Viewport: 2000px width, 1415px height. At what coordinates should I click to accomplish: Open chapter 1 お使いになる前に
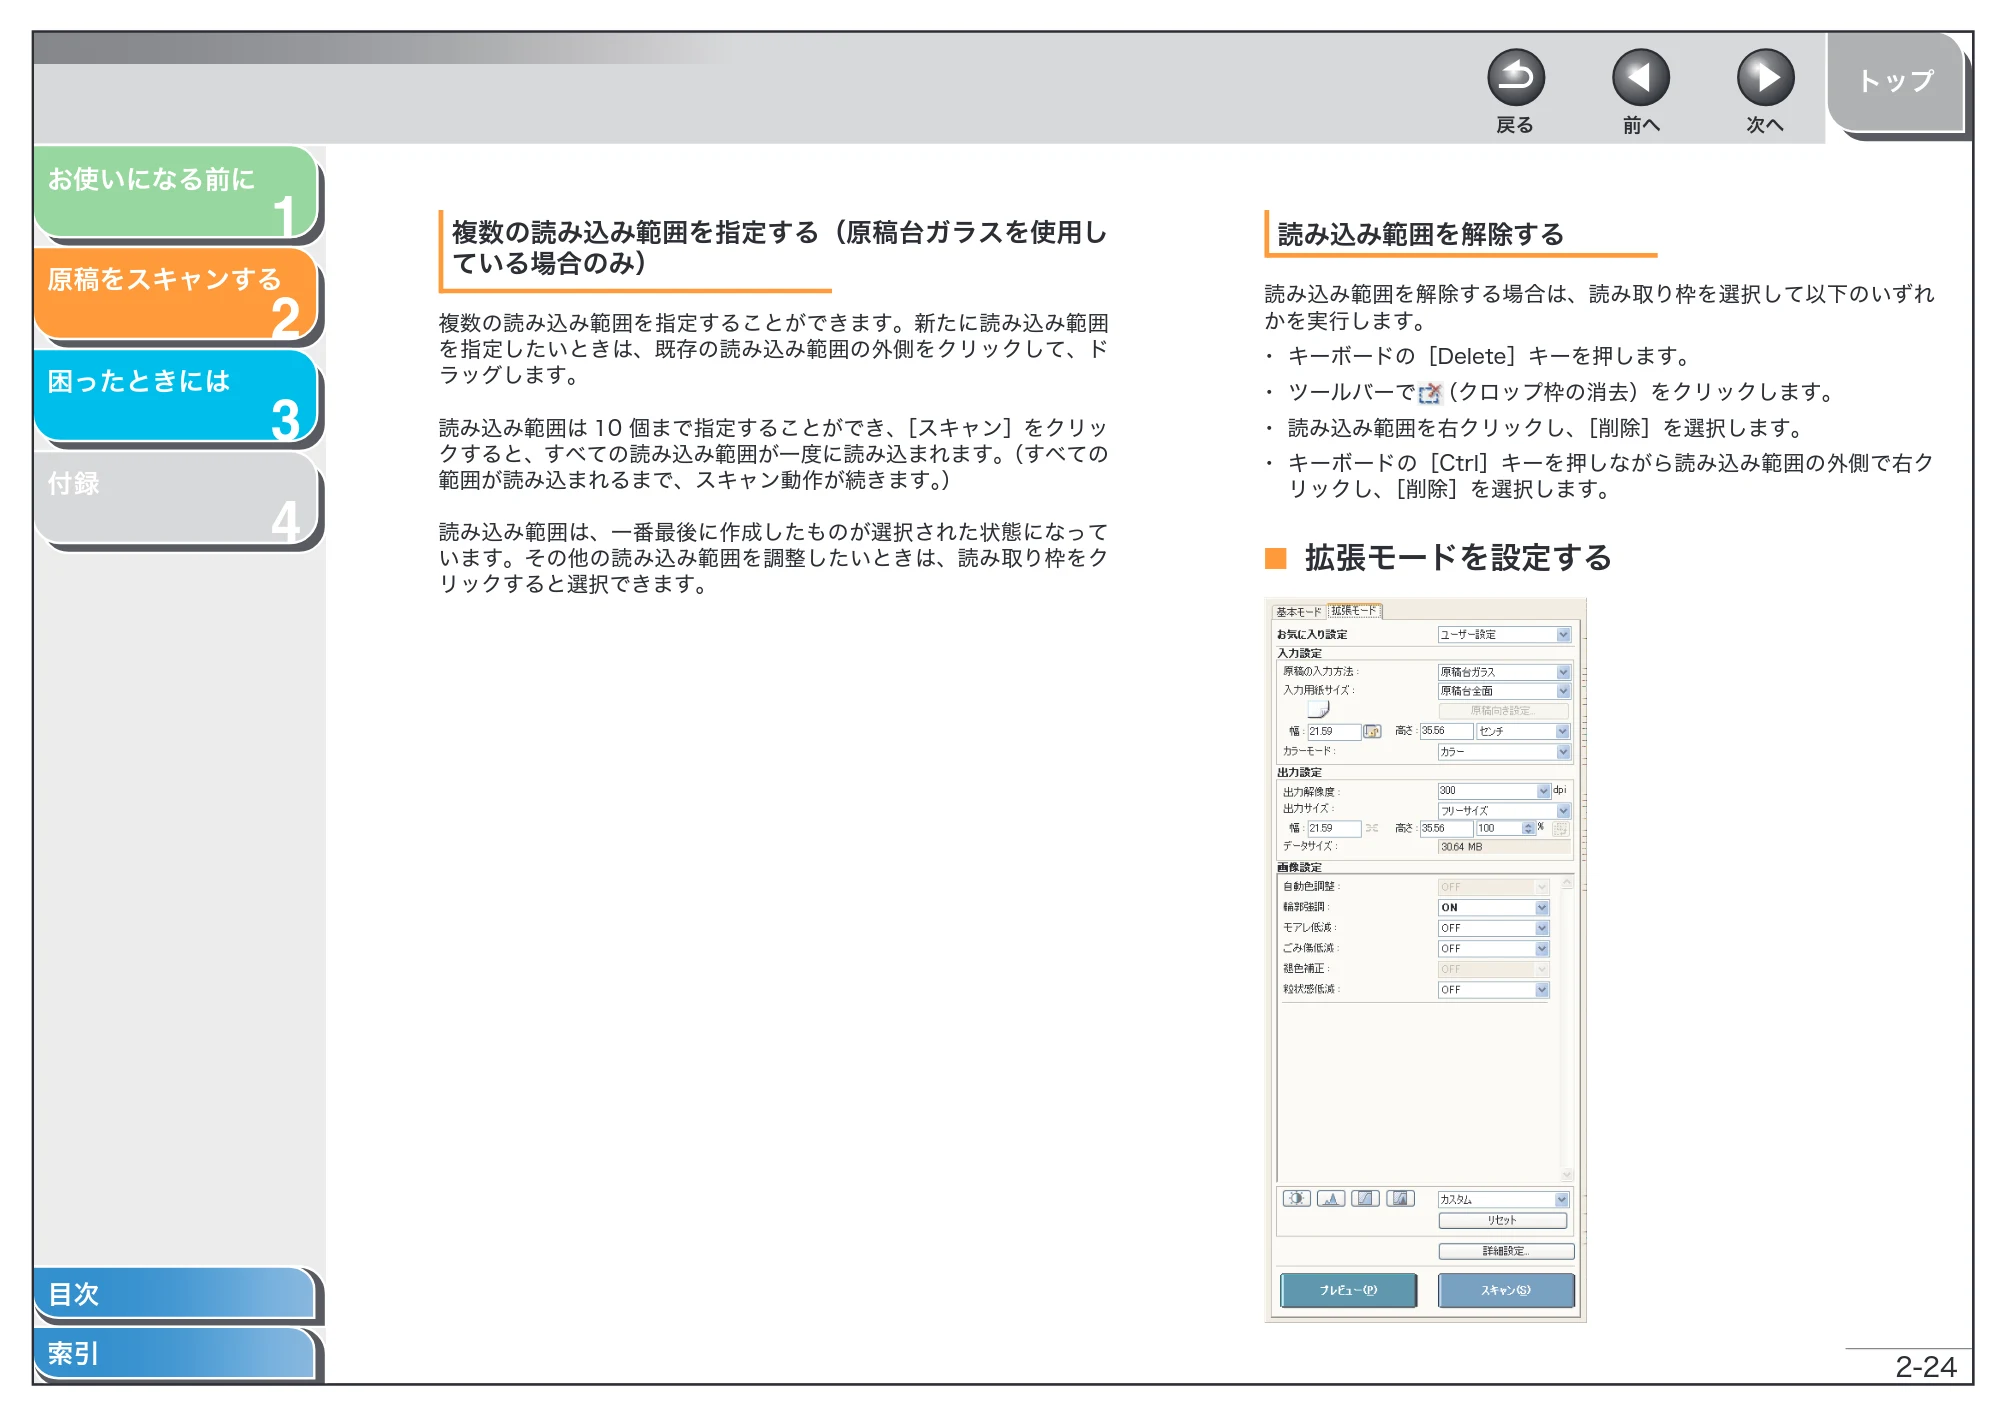point(176,192)
